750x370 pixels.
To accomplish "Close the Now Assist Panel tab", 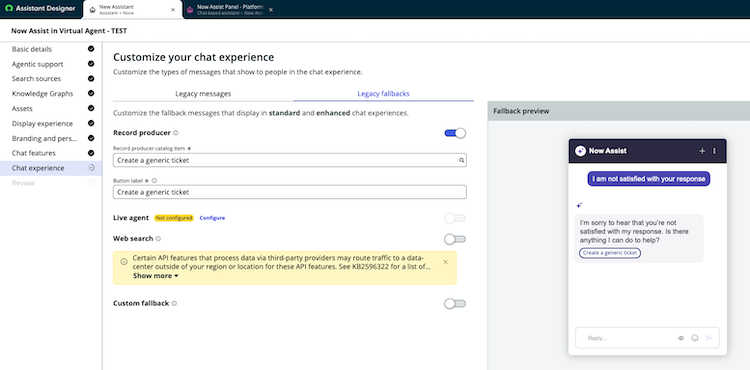I will 271,10.
